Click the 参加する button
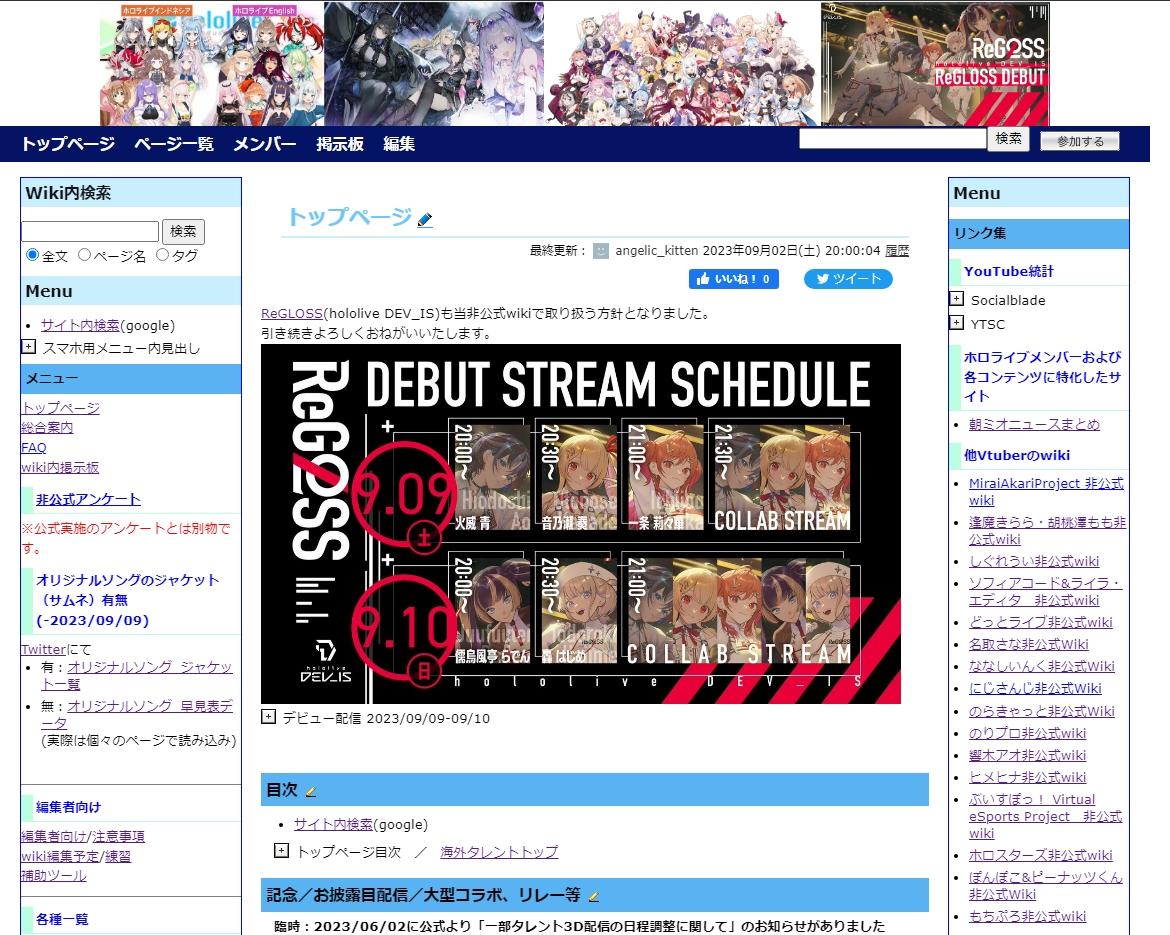Viewport: 1170px width, 935px height. tap(1080, 141)
